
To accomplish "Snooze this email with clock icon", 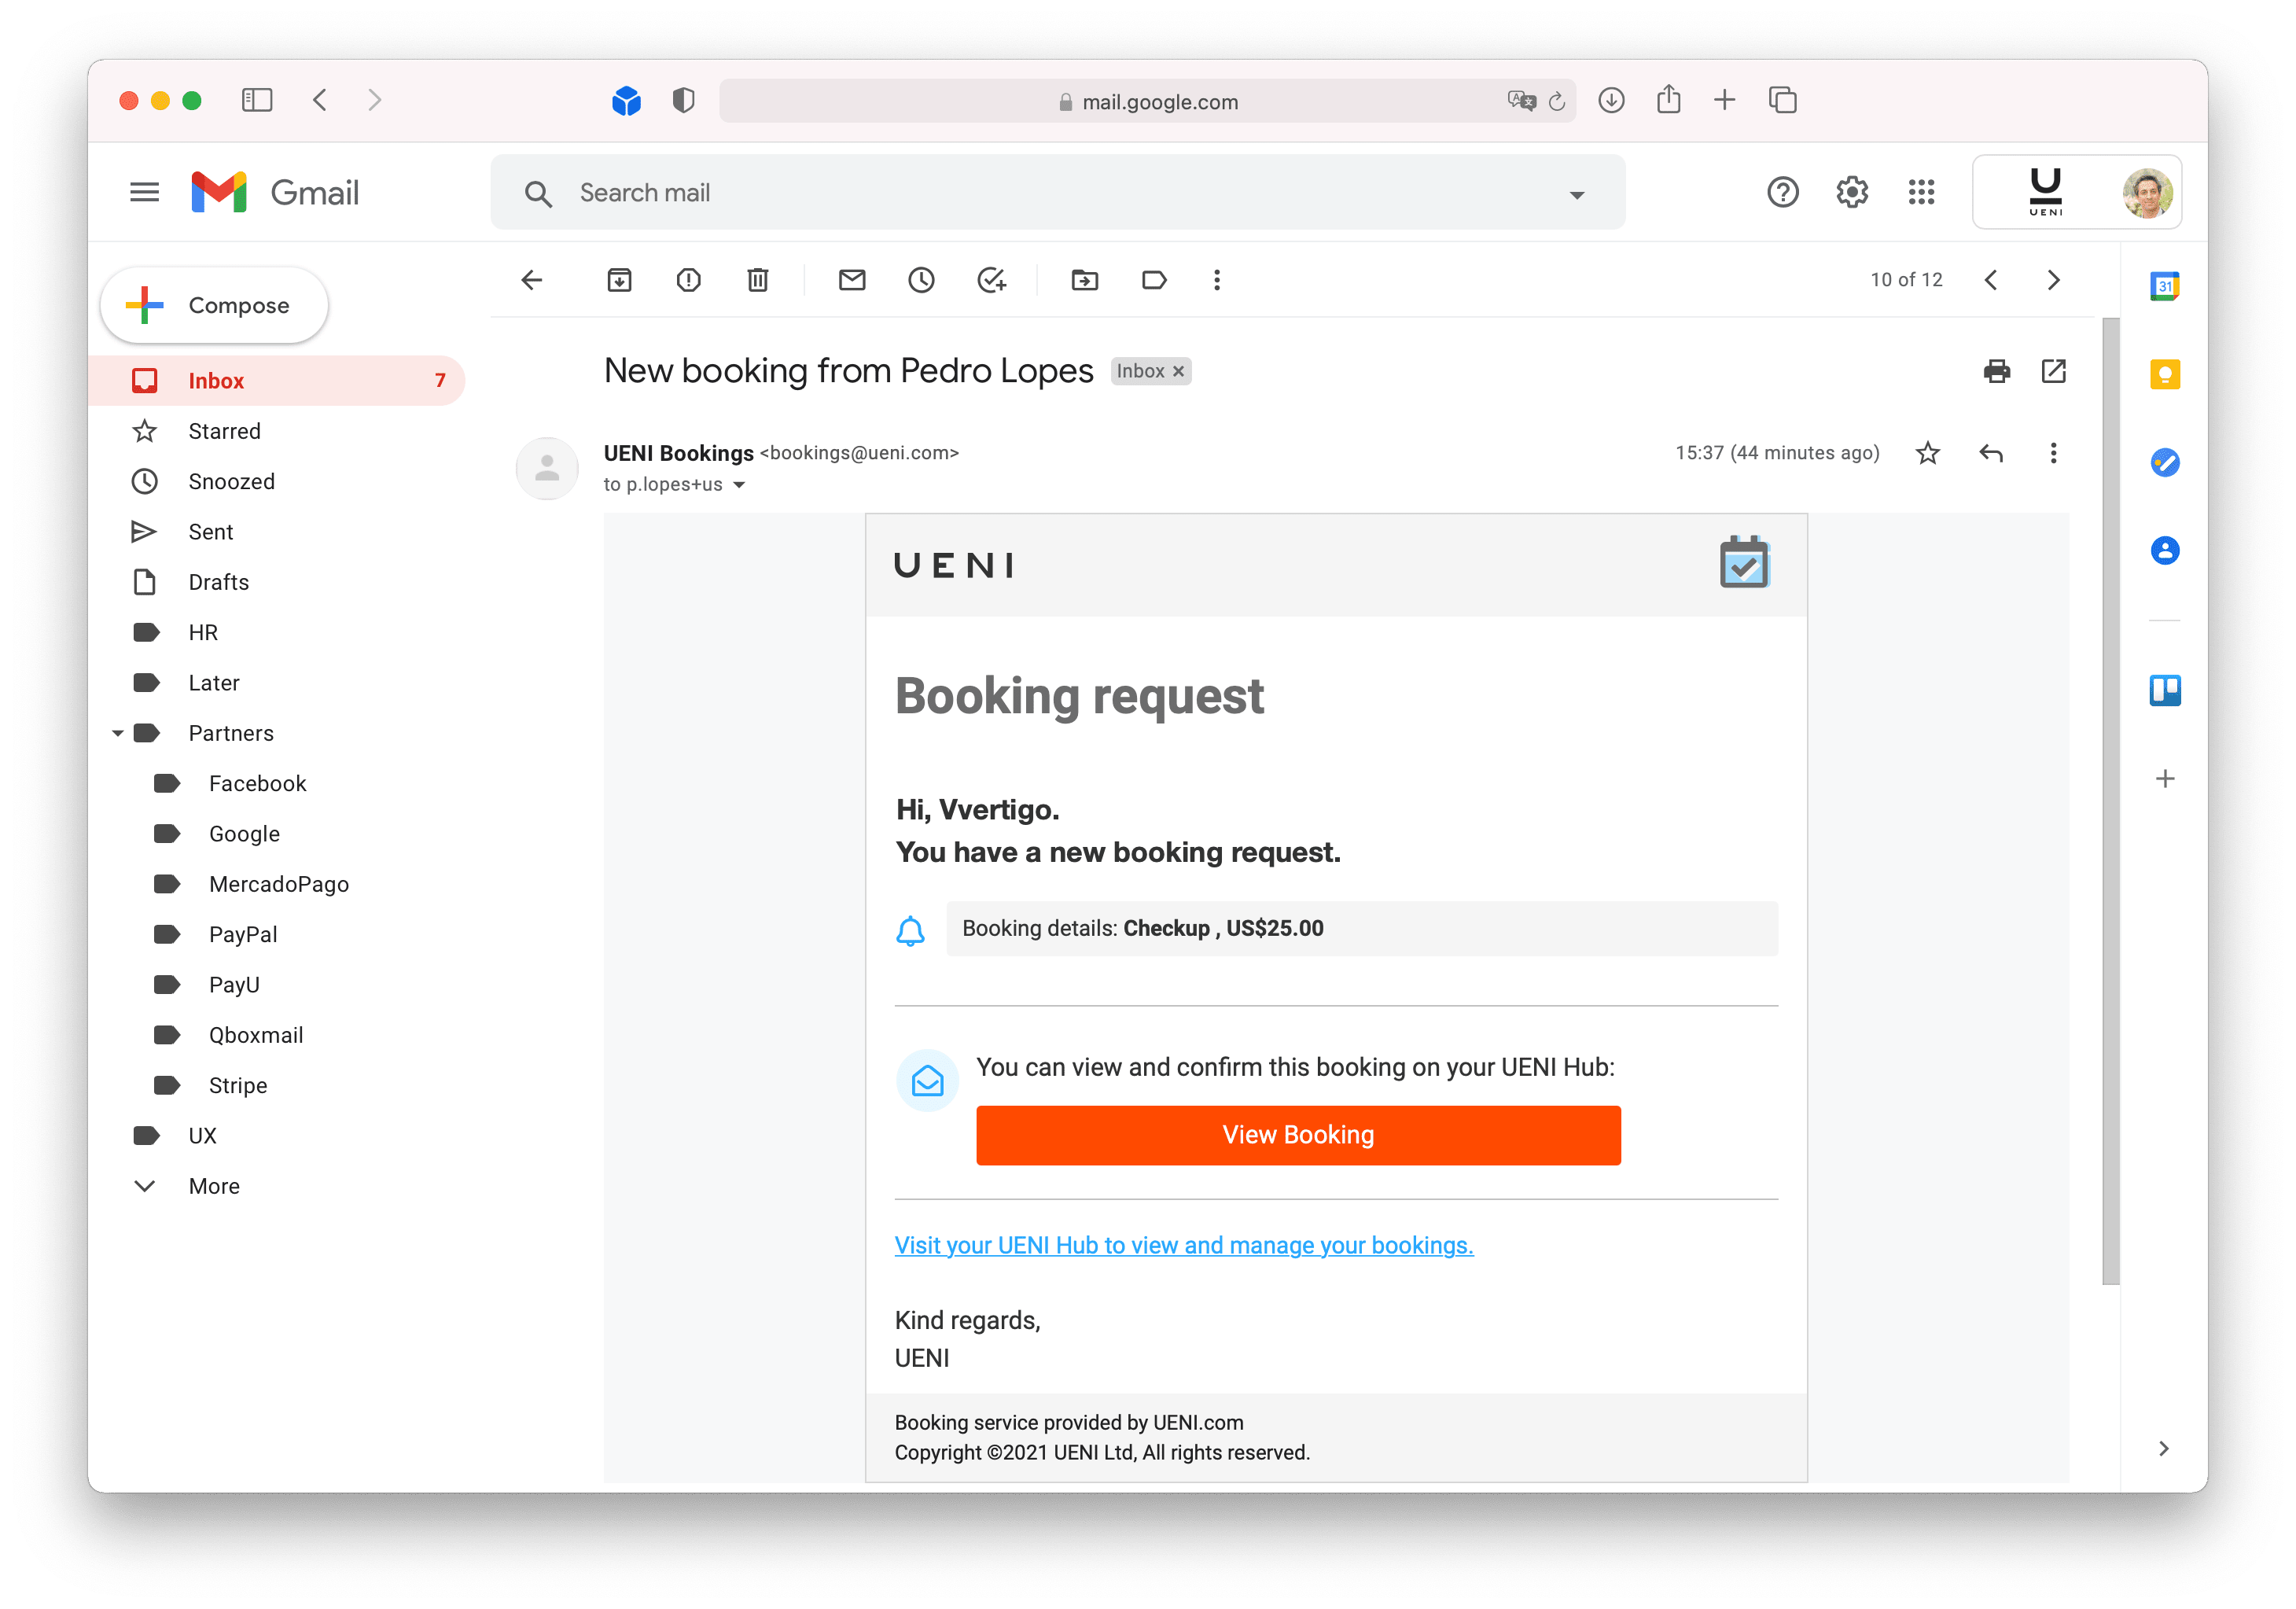I will point(921,280).
